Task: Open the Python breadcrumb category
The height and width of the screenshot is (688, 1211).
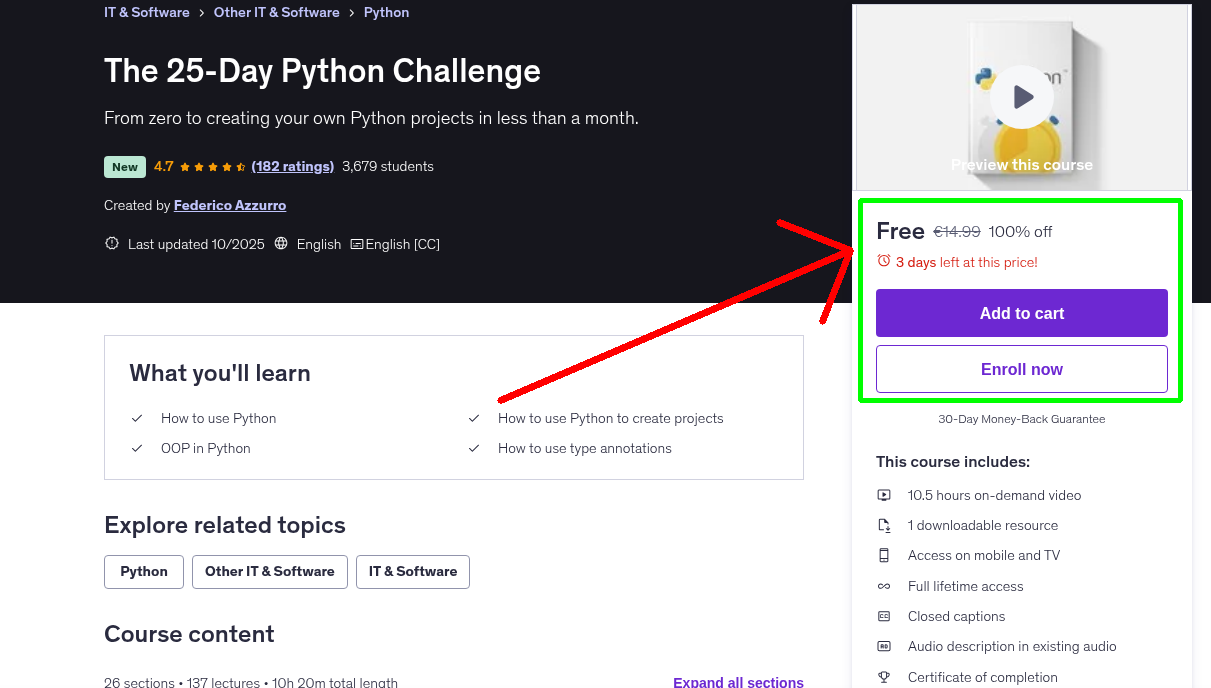Action: click(x=386, y=12)
